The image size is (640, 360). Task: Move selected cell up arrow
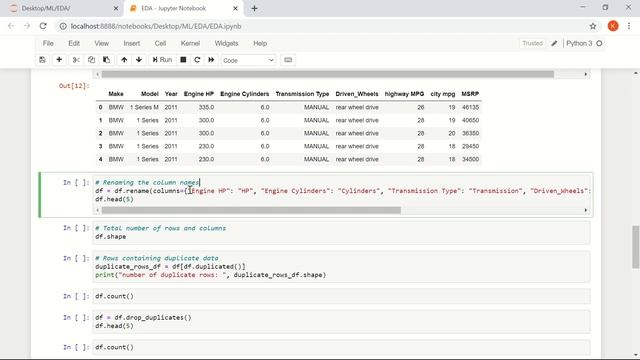(x=124, y=60)
